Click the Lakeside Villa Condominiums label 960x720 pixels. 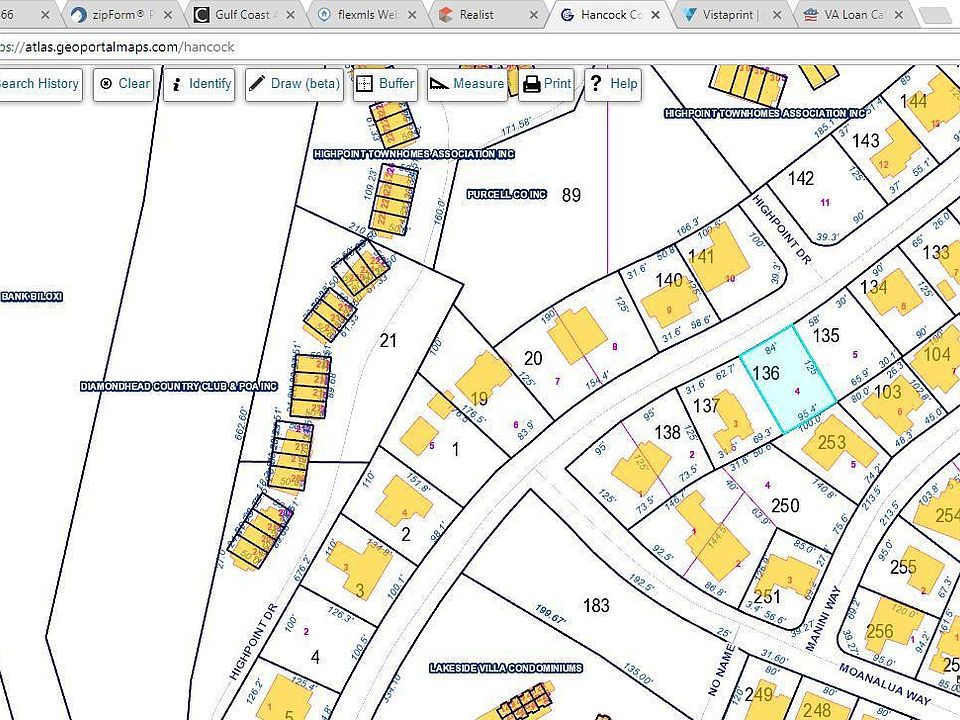tap(506, 668)
